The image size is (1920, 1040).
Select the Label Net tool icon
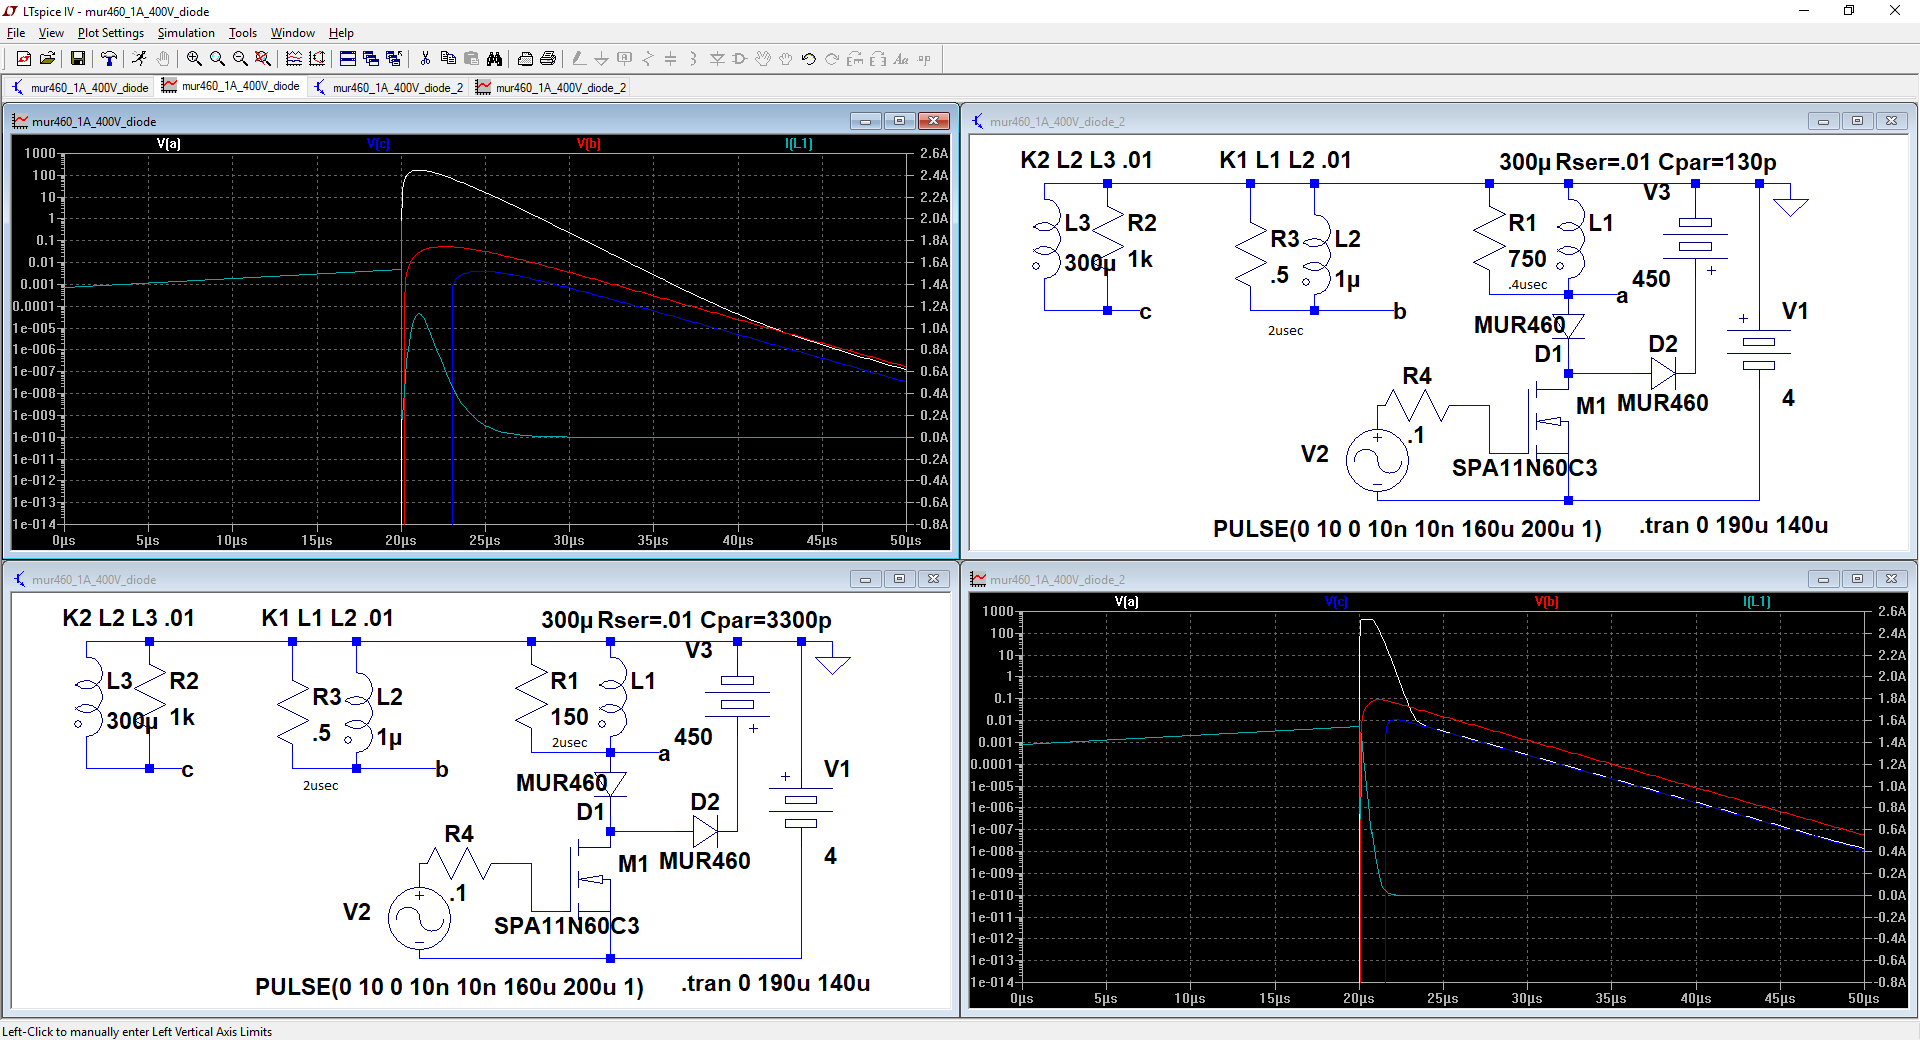pos(624,59)
